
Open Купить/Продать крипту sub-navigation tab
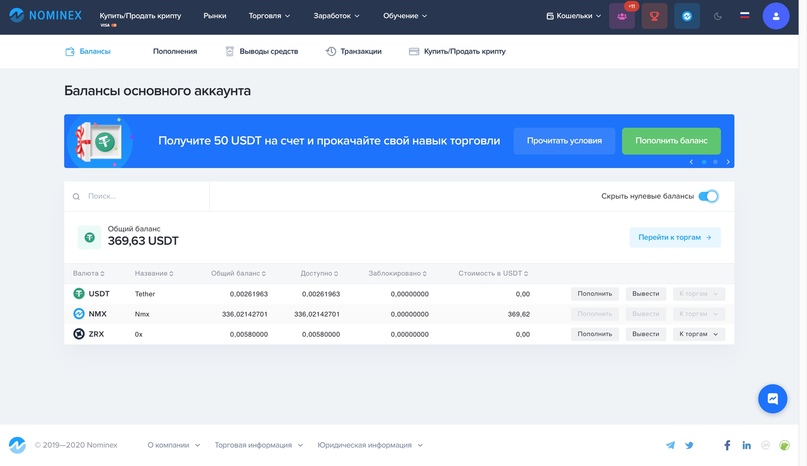457,51
